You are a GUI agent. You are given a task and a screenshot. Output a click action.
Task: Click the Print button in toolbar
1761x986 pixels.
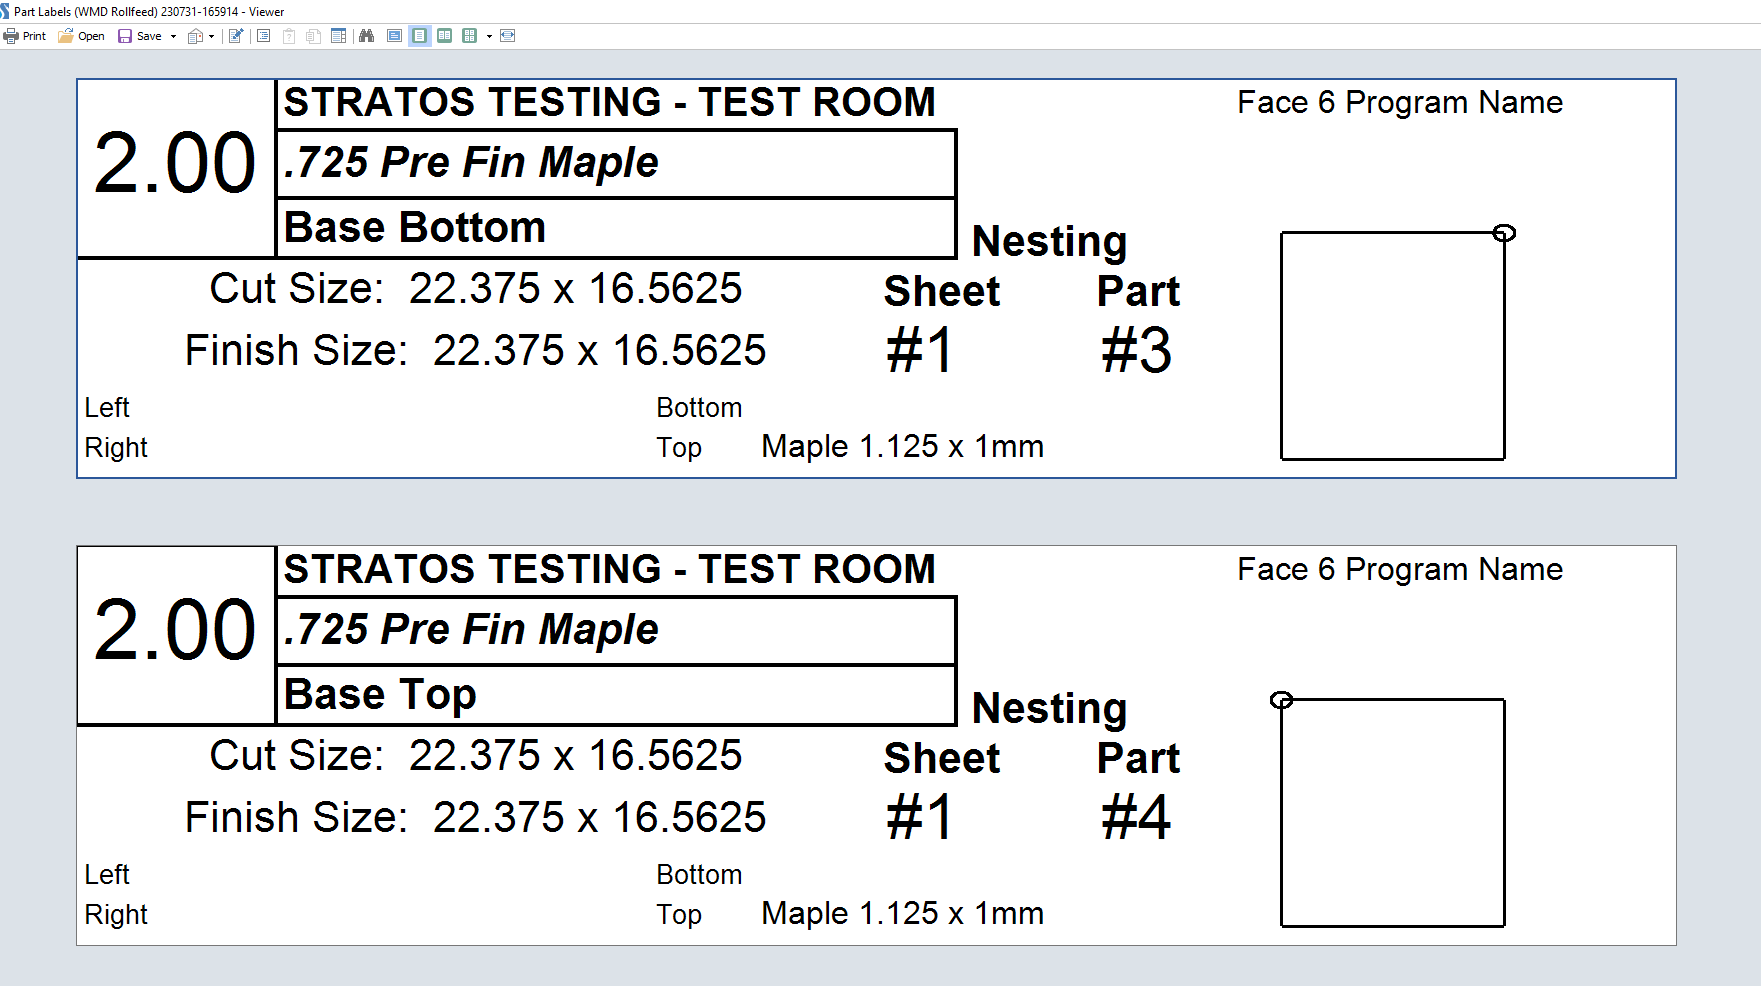pos(25,36)
